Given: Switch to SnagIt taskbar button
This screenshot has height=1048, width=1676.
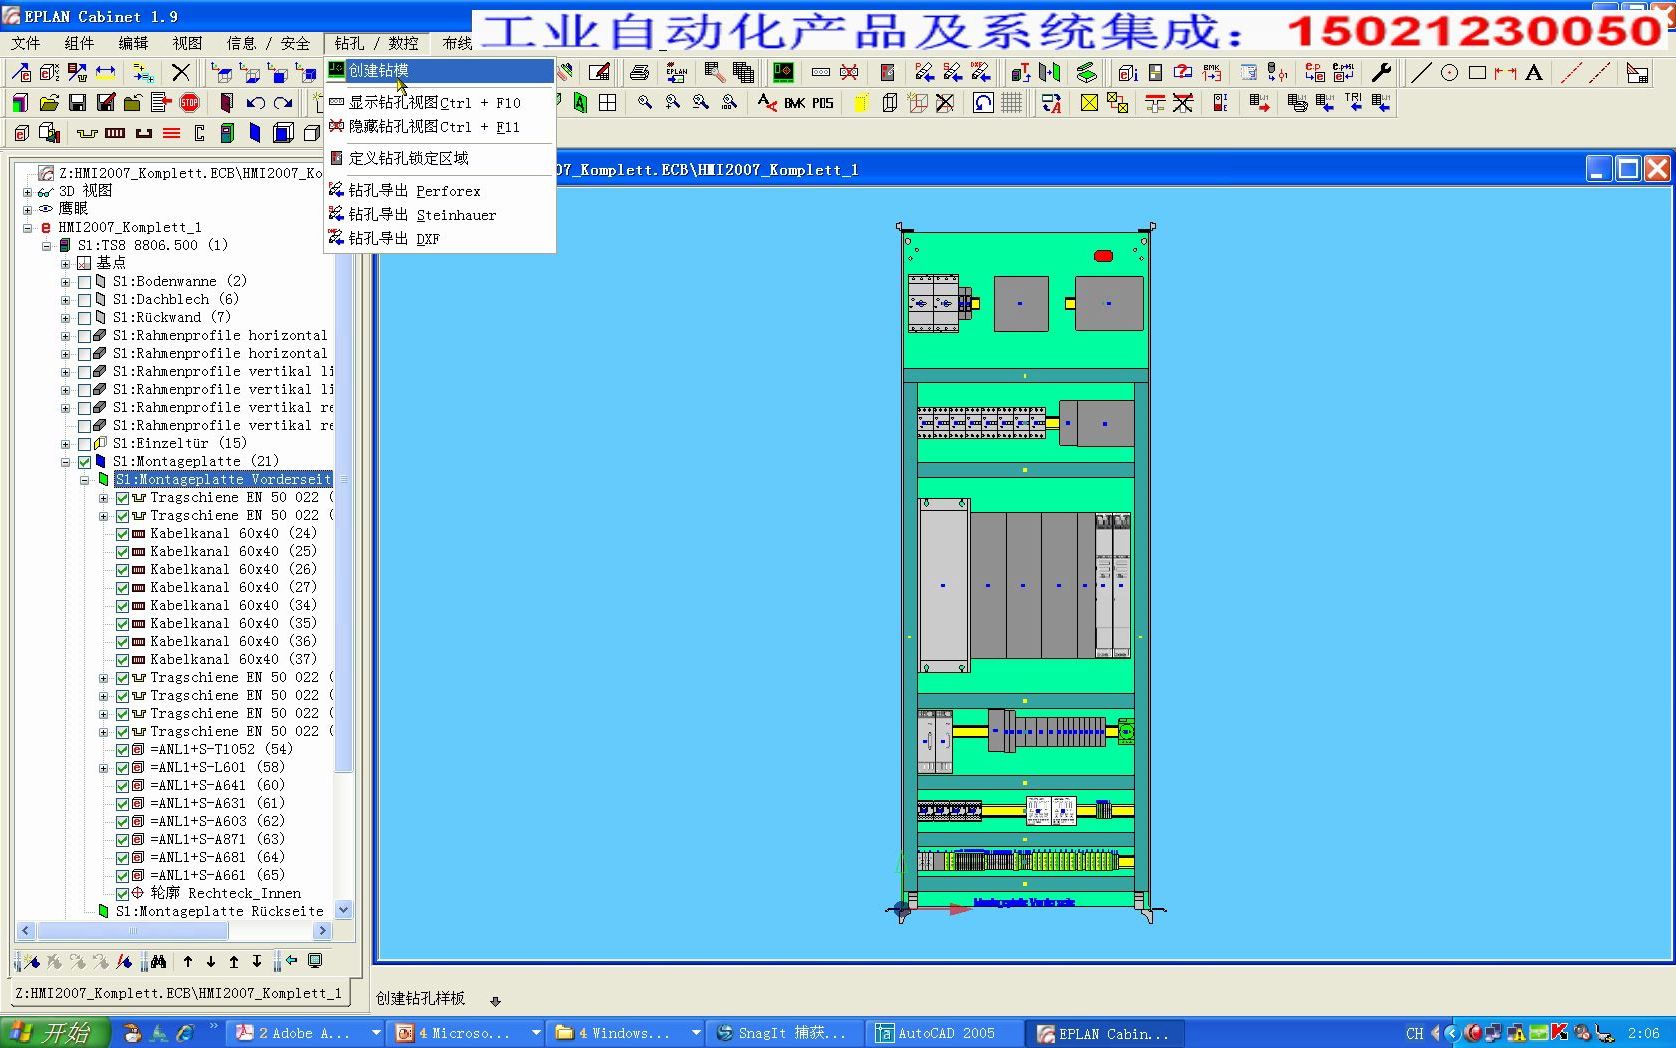Looking at the screenshot, I should [784, 1034].
